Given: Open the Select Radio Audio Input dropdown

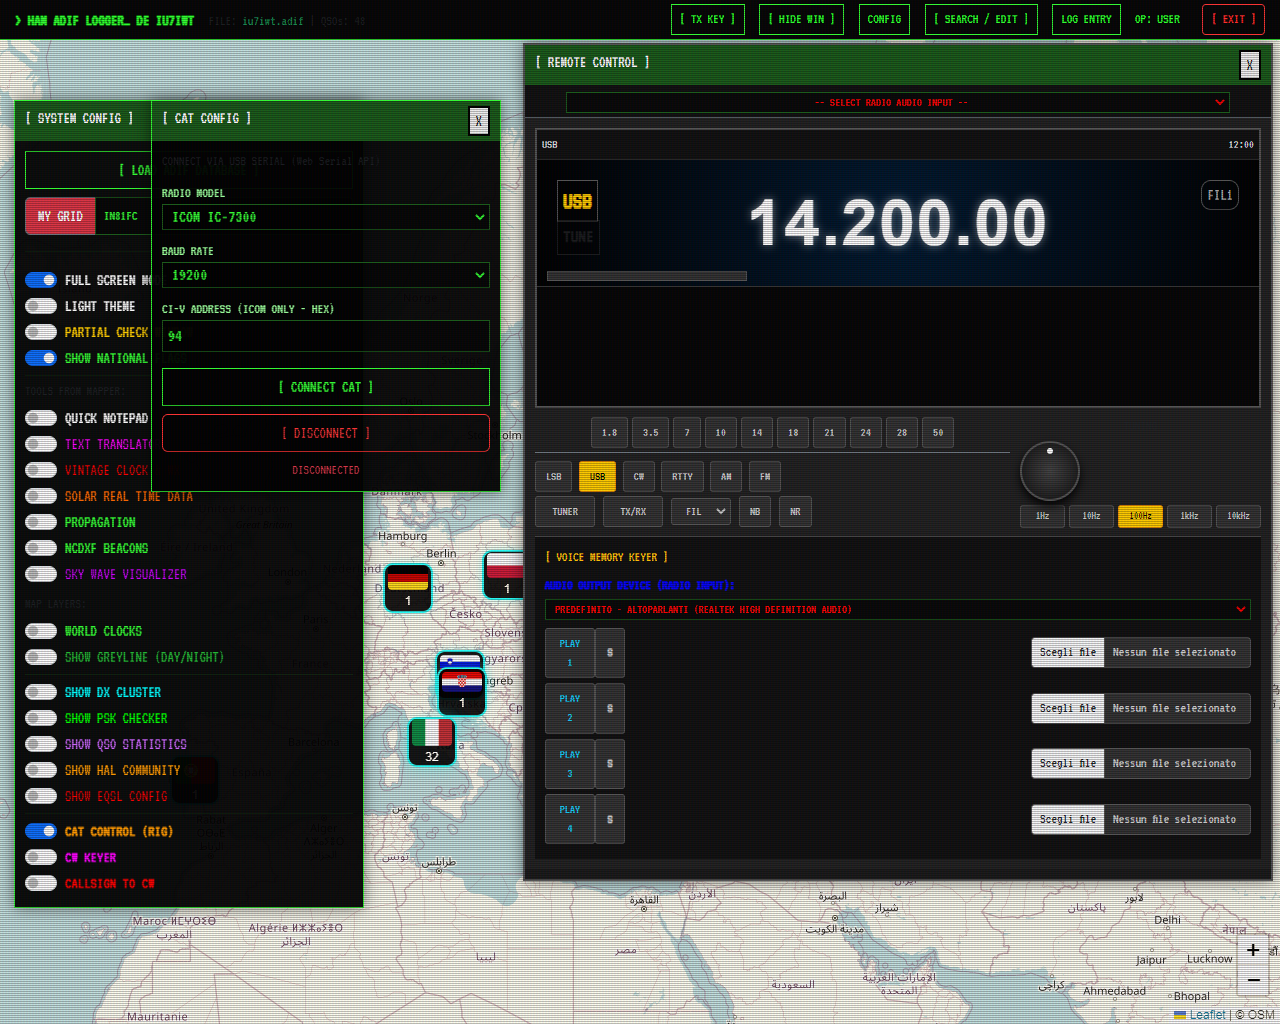Looking at the screenshot, I should pos(897,102).
